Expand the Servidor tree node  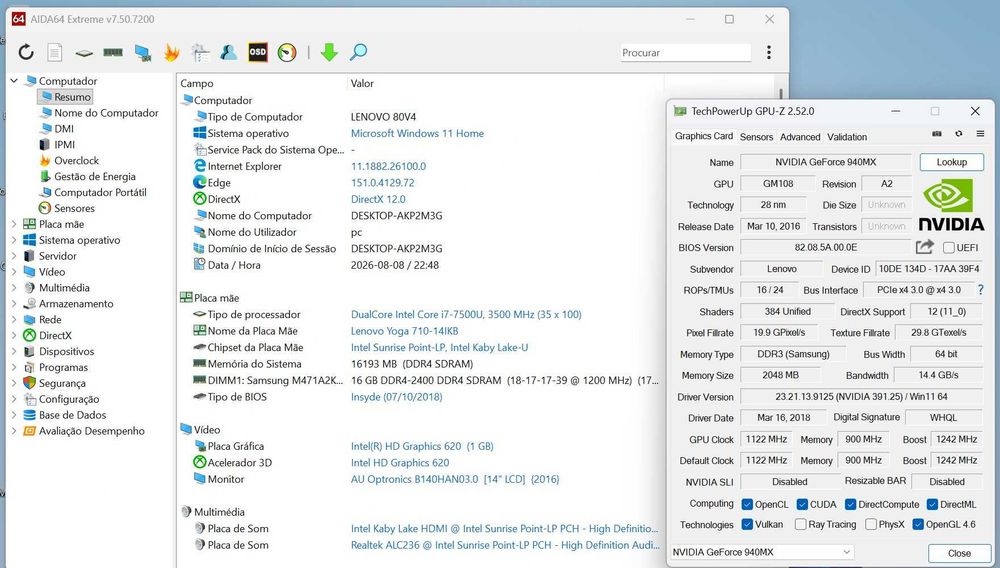click(x=14, y=256)
